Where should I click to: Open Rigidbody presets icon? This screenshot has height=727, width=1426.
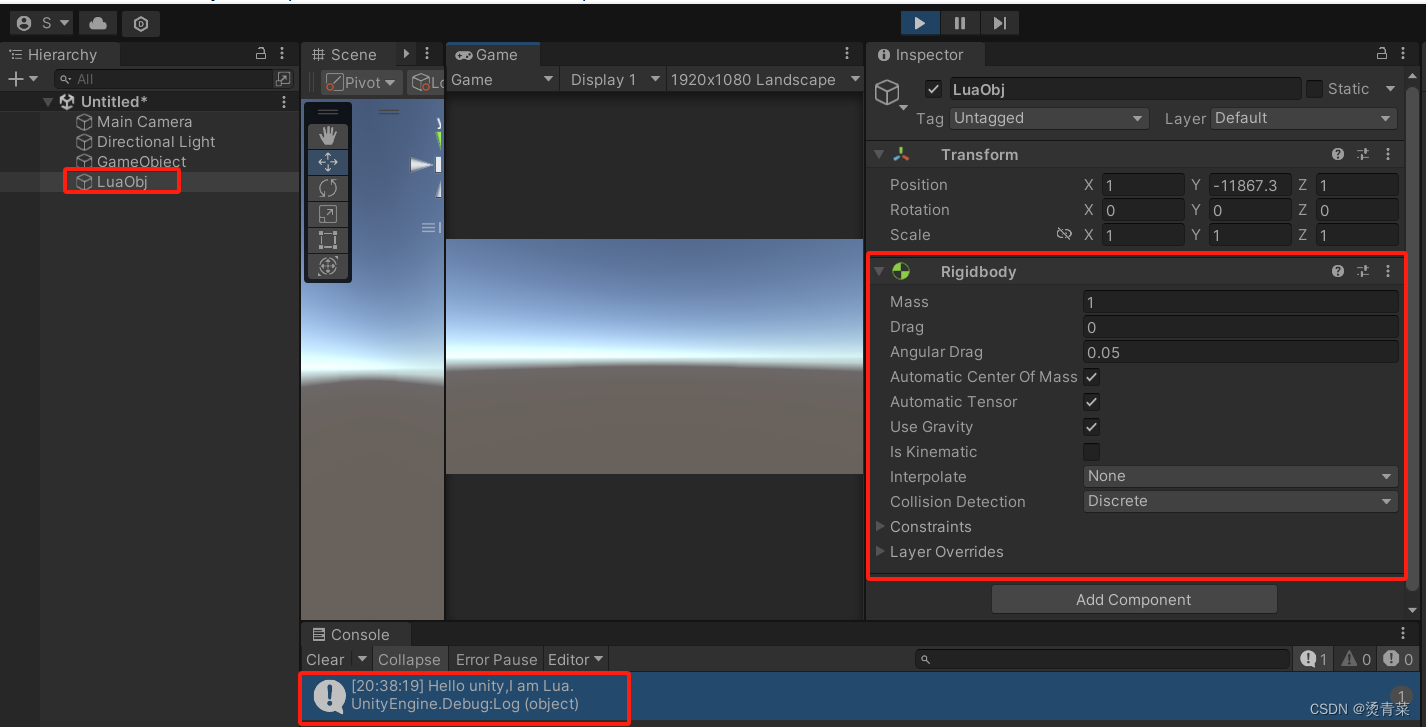click(1363, 272)
